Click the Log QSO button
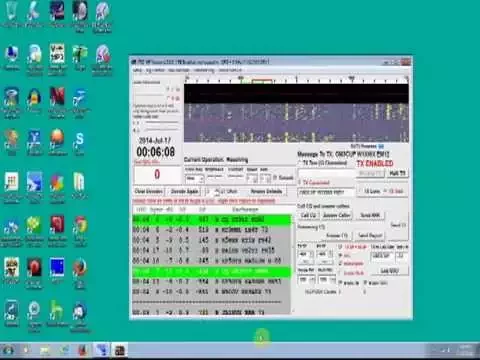The height and width of the screenshot is (360, 480). click(389, 271)
